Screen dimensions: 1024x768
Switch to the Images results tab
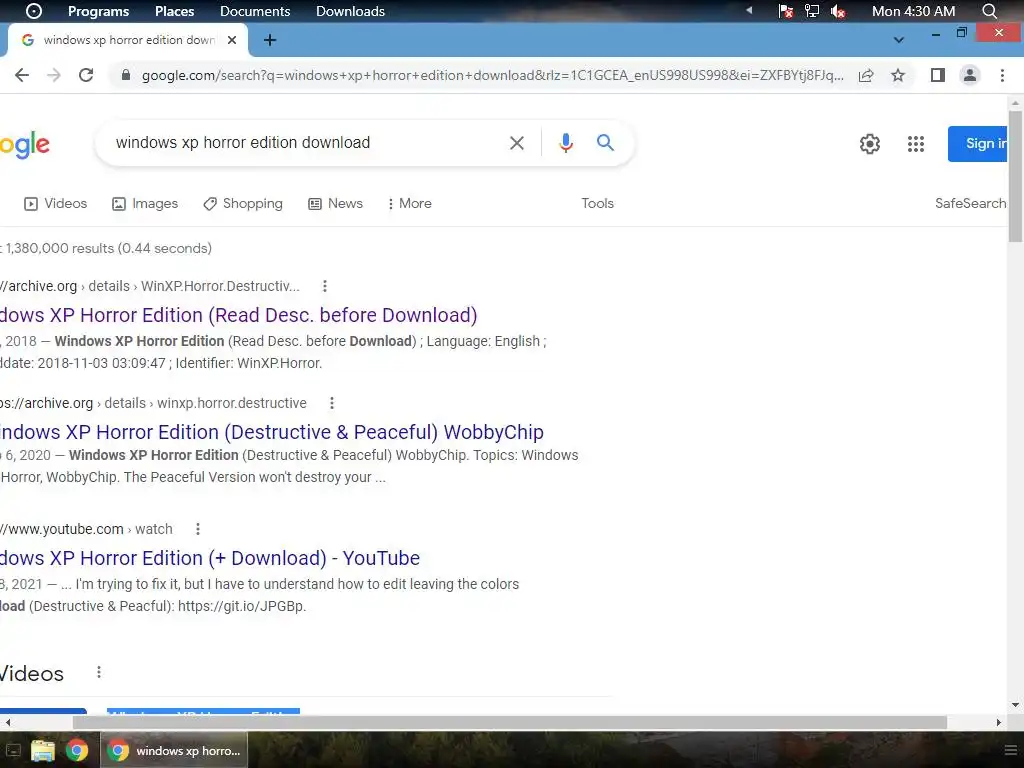(x=145, y=204)
